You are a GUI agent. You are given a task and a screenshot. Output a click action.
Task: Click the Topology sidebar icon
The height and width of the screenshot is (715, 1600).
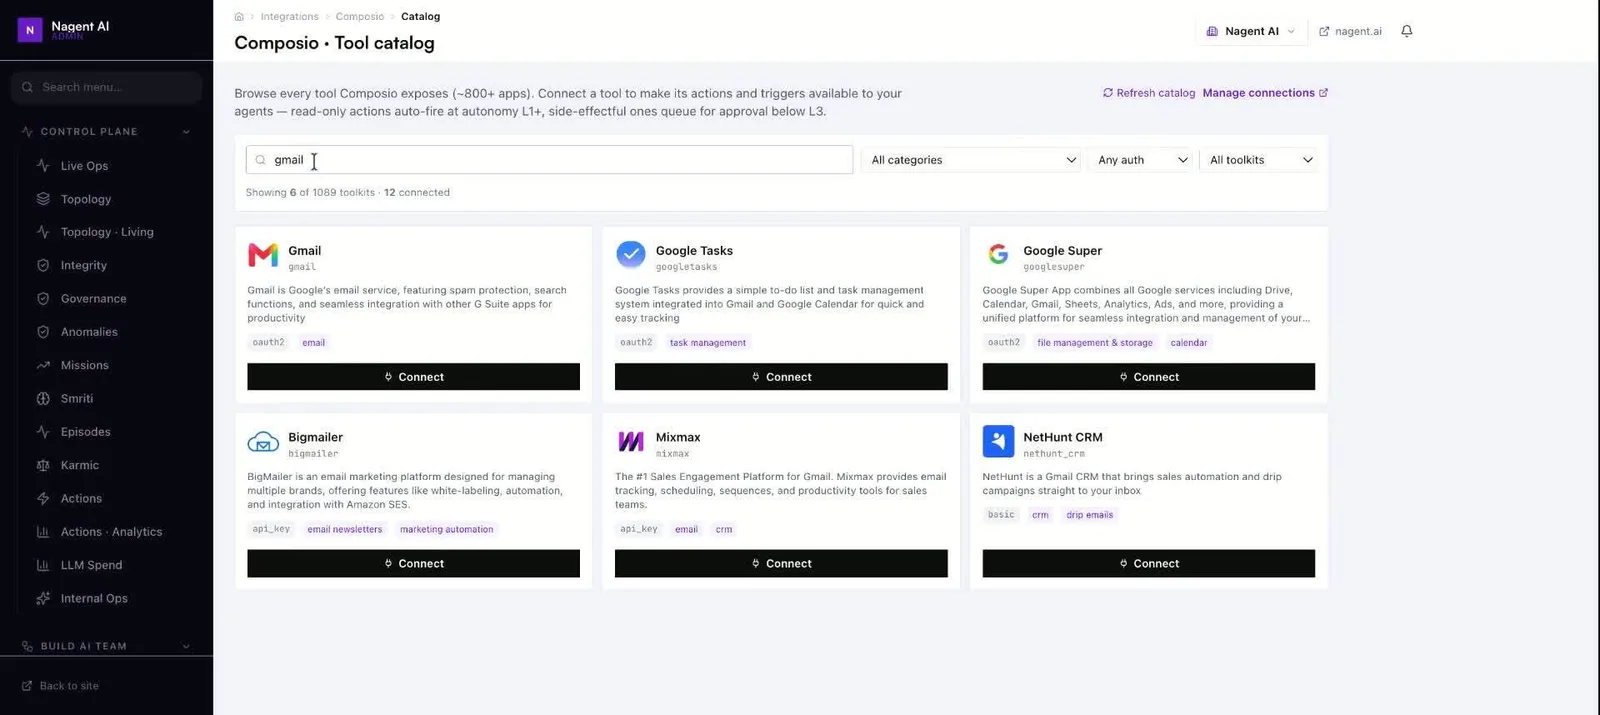(43, 199)
